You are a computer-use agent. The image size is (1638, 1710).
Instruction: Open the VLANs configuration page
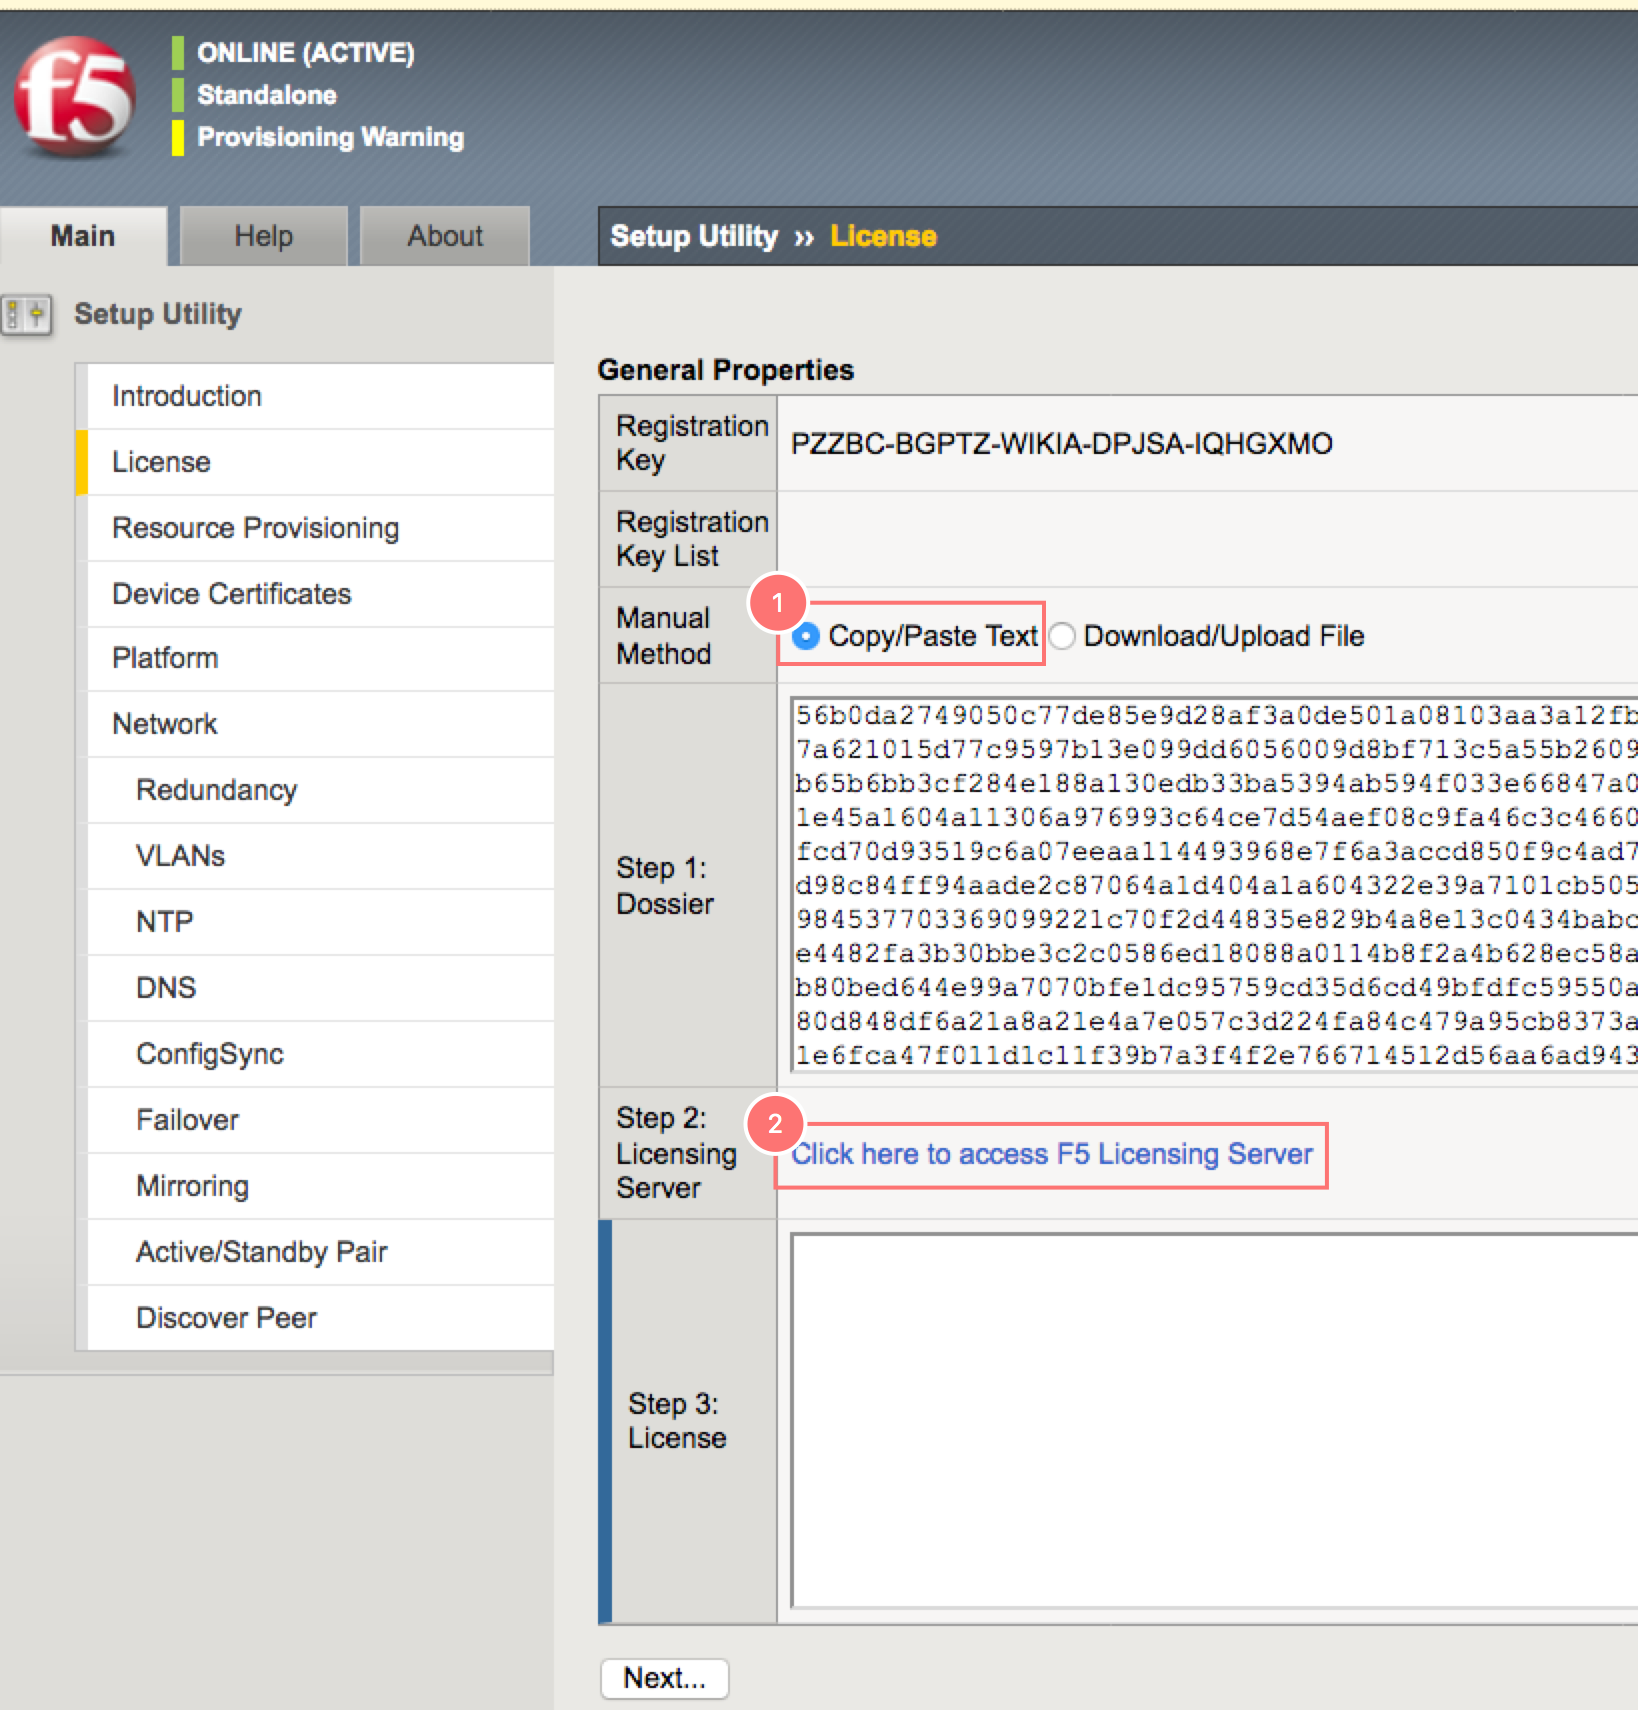(180, 856)
